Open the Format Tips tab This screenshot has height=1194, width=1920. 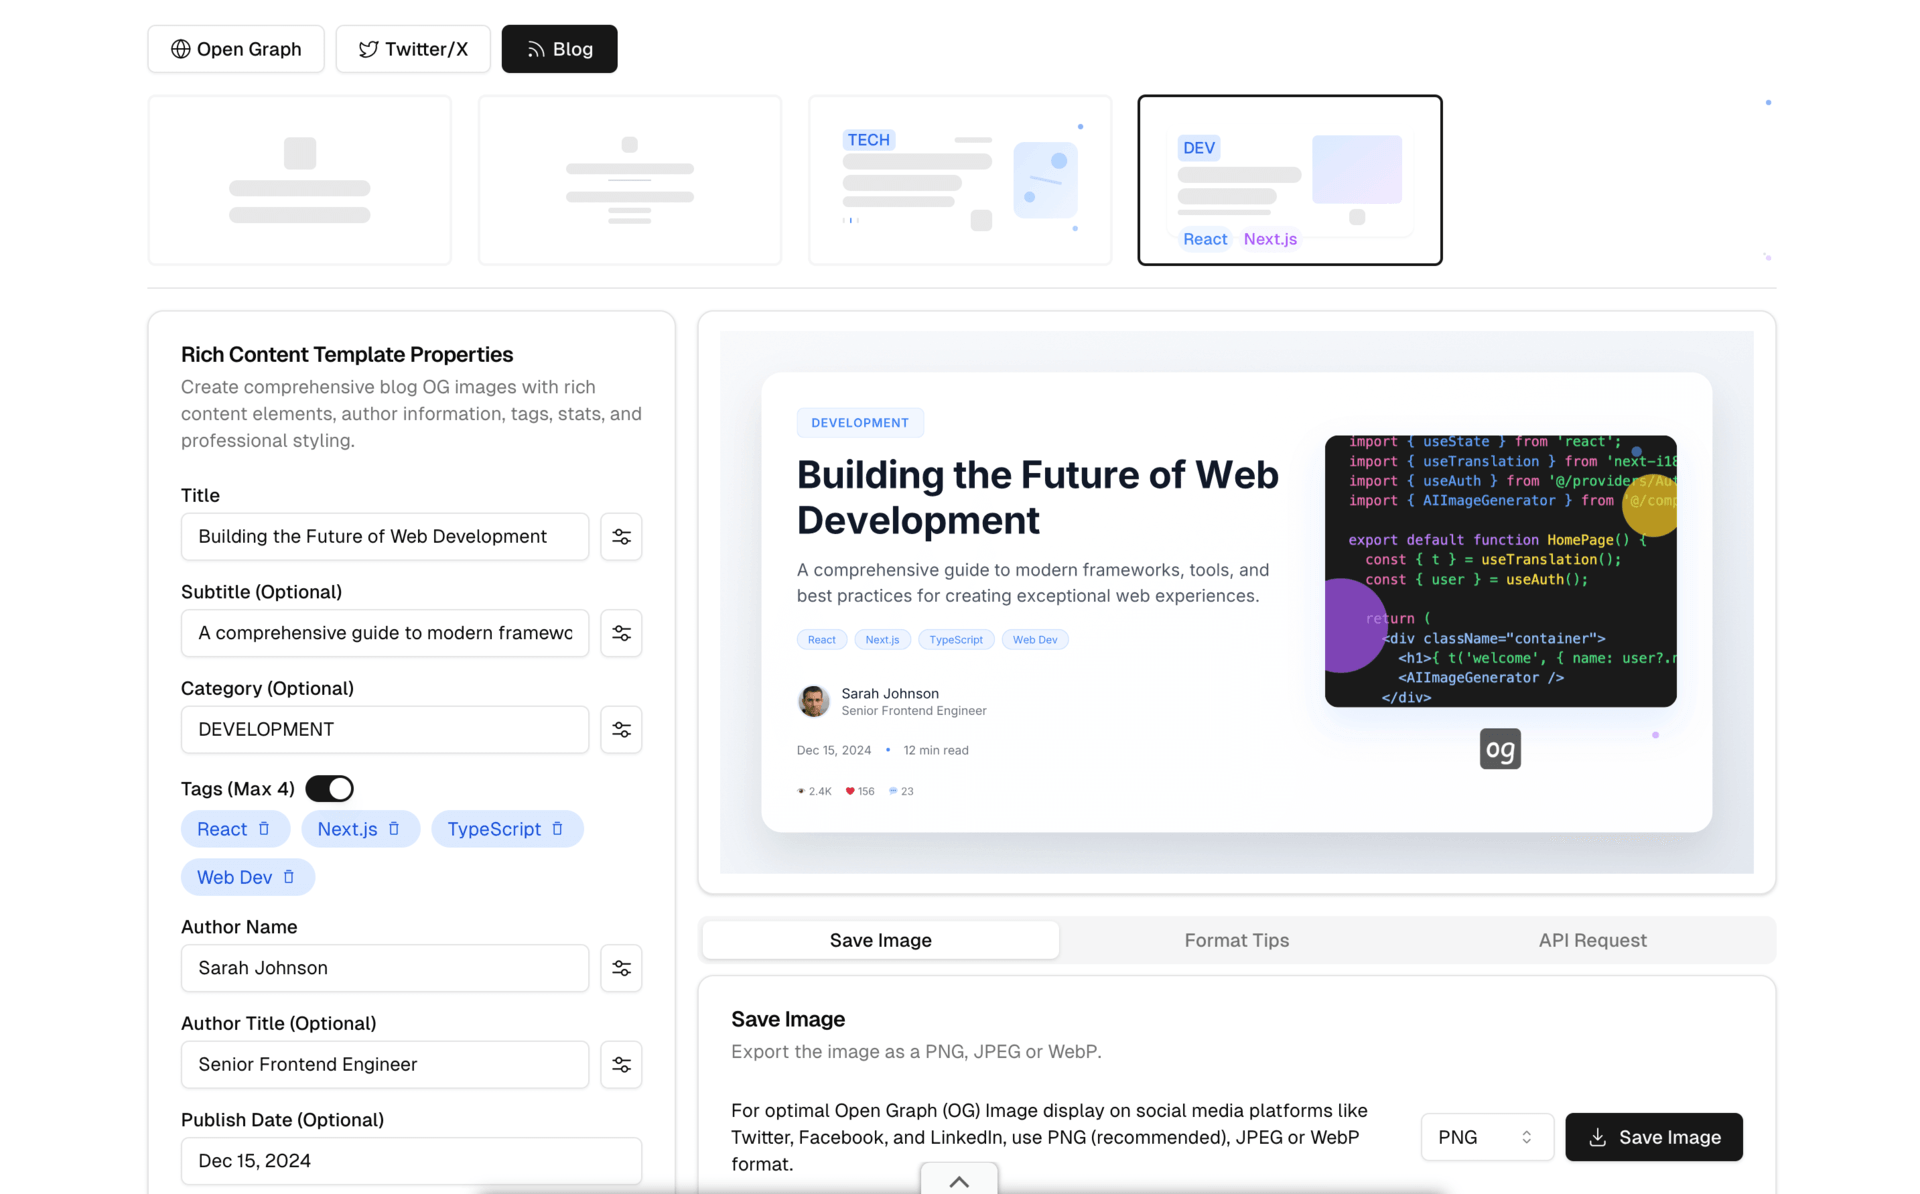pyautogui.click(x=1237, y=940)
